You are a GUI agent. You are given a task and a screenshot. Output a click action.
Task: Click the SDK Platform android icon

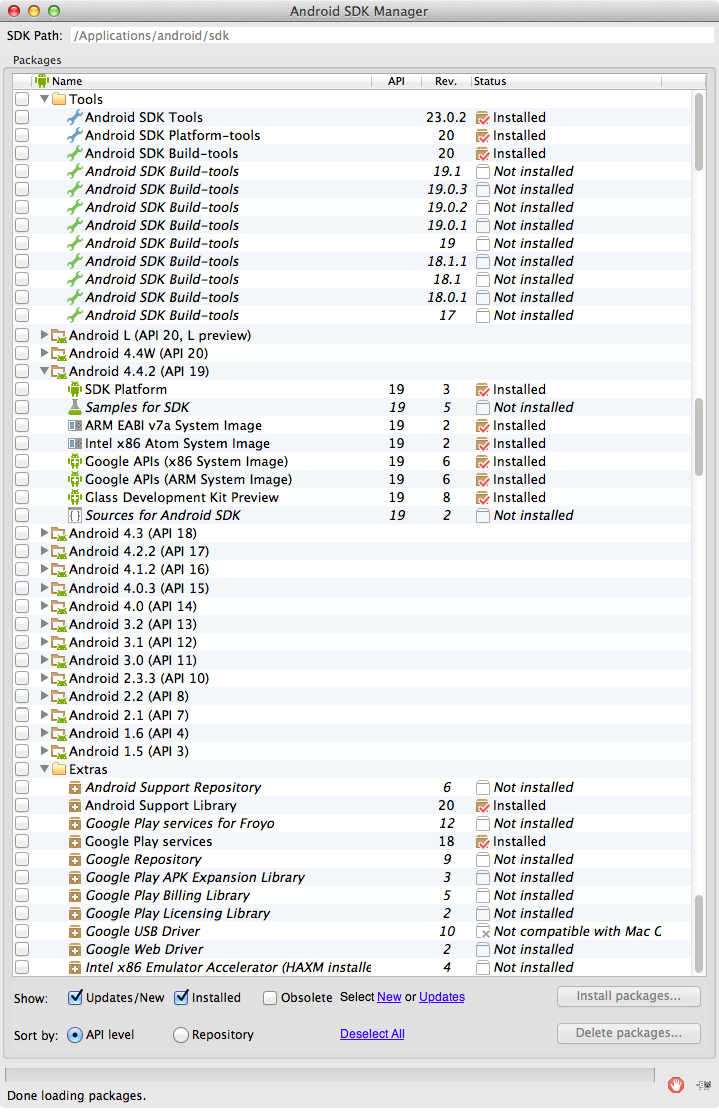point(75,389)
